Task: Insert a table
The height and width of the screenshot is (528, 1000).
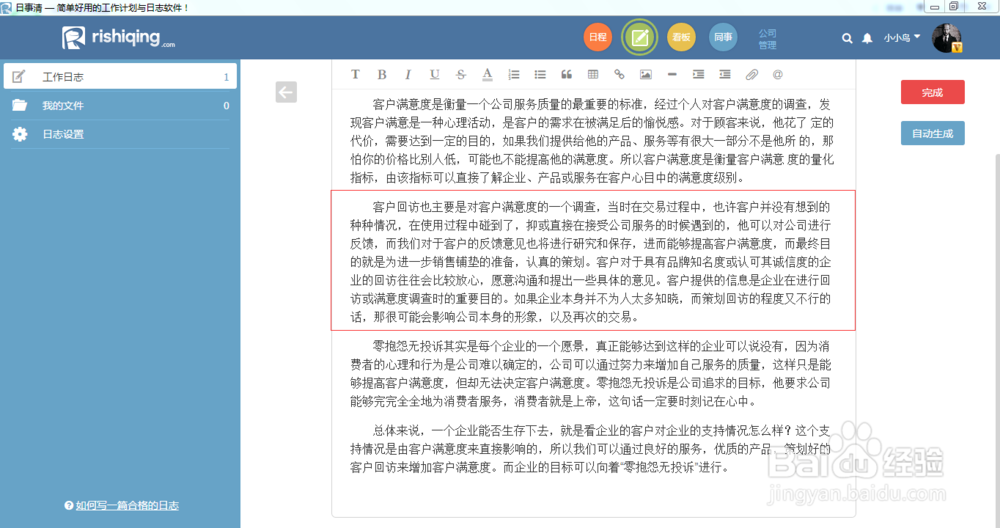Action: pos(593,75)
